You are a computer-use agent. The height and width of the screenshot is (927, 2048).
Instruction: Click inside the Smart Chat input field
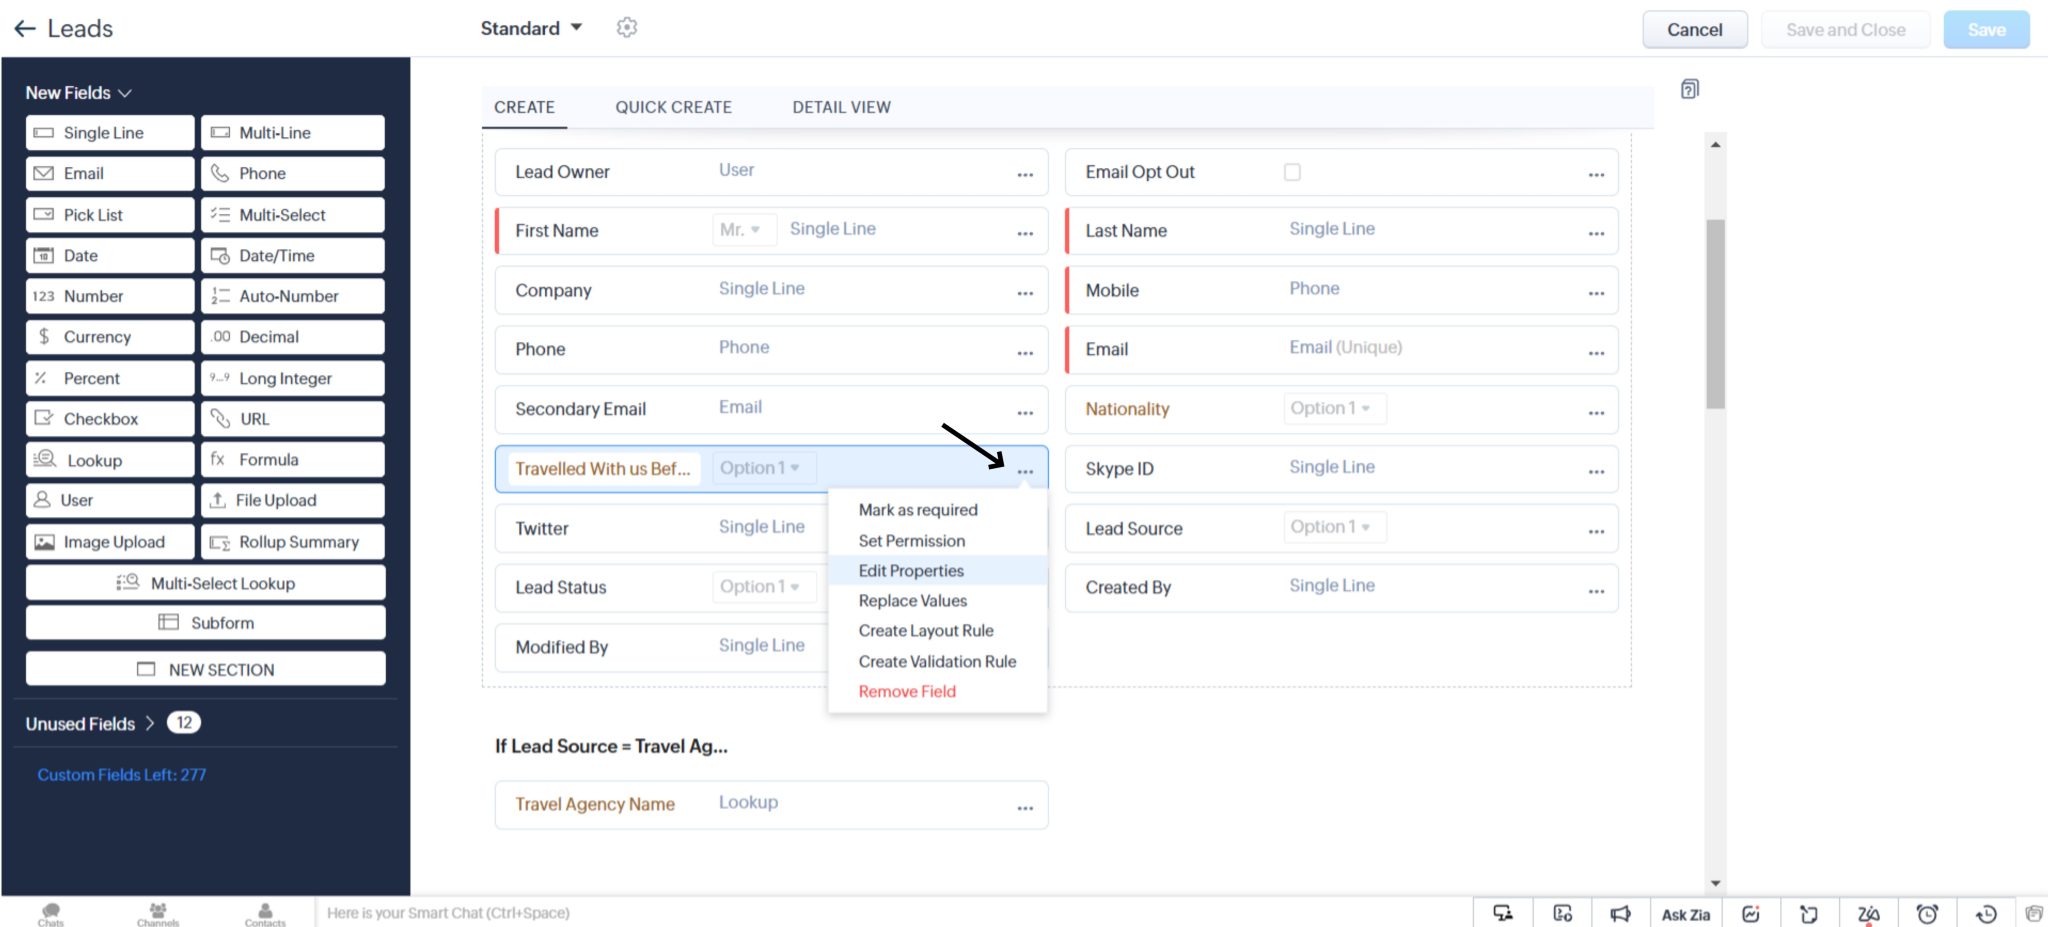[x=600, y=912]
